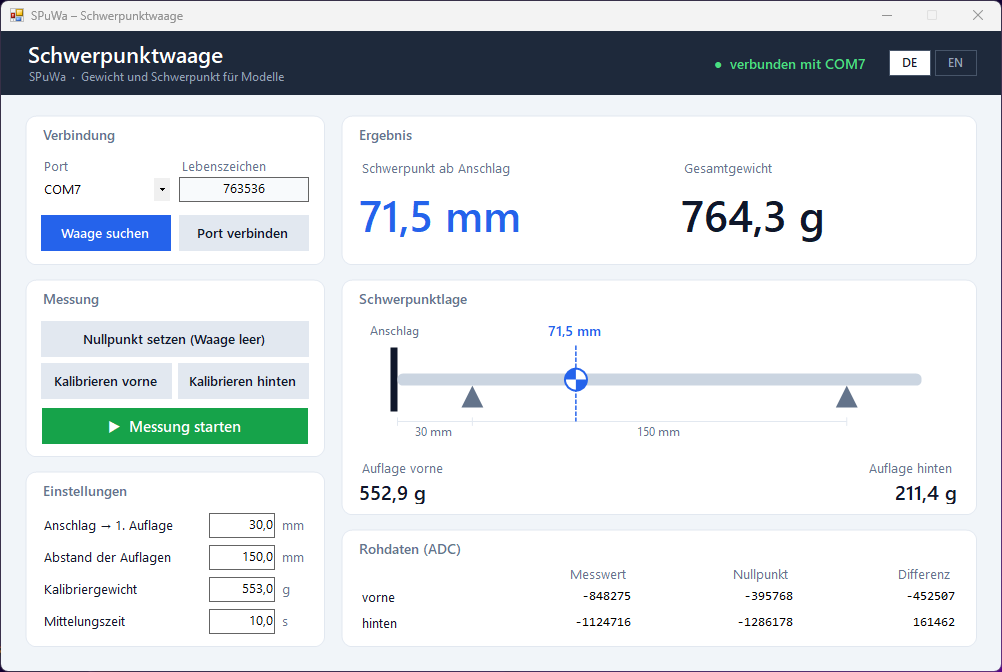
Task: Edit the Anschlag → 1. Auflage field
Action: click(x=242, y=525)
